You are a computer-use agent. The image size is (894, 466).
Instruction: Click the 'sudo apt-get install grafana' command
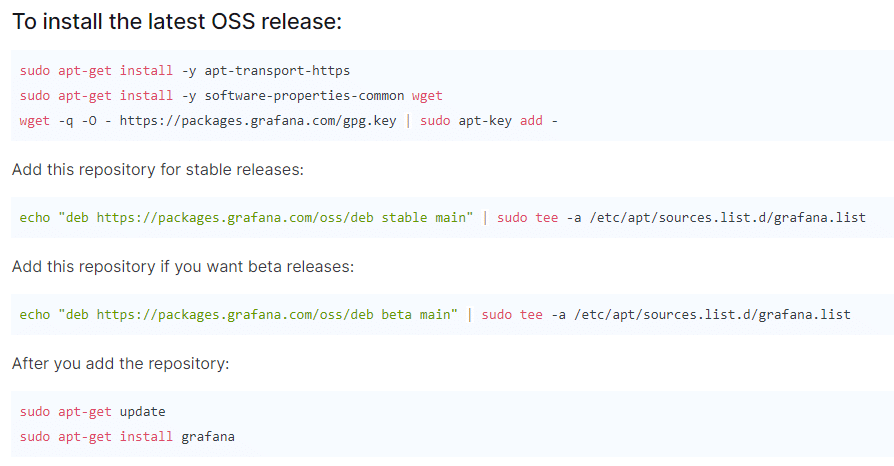coord(127,437)
